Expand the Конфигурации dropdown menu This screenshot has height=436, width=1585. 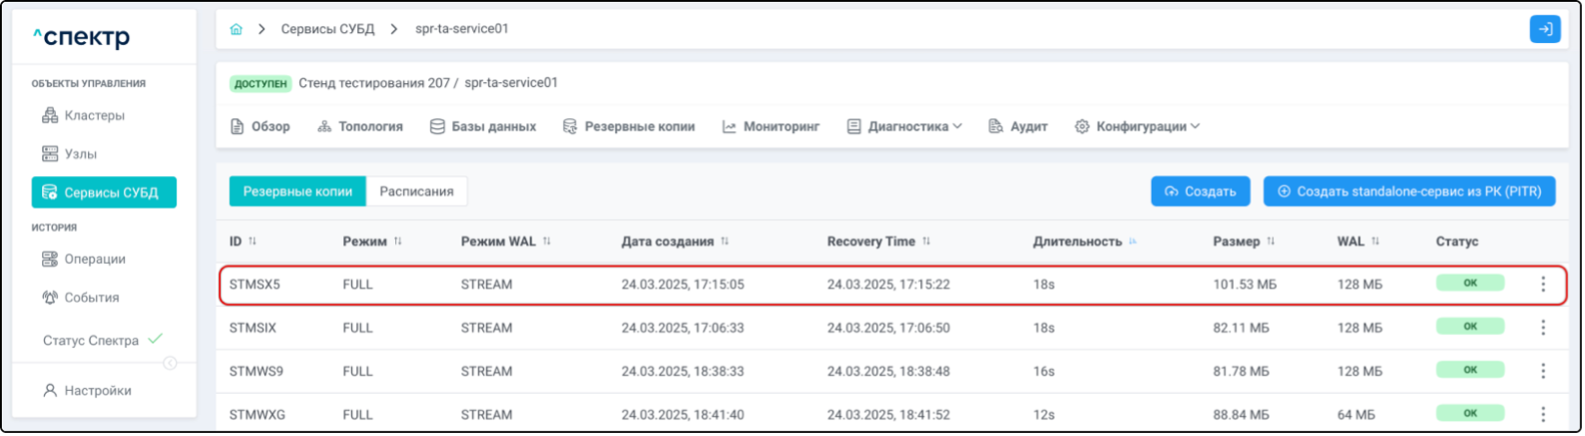click(x=1137, y=127)
